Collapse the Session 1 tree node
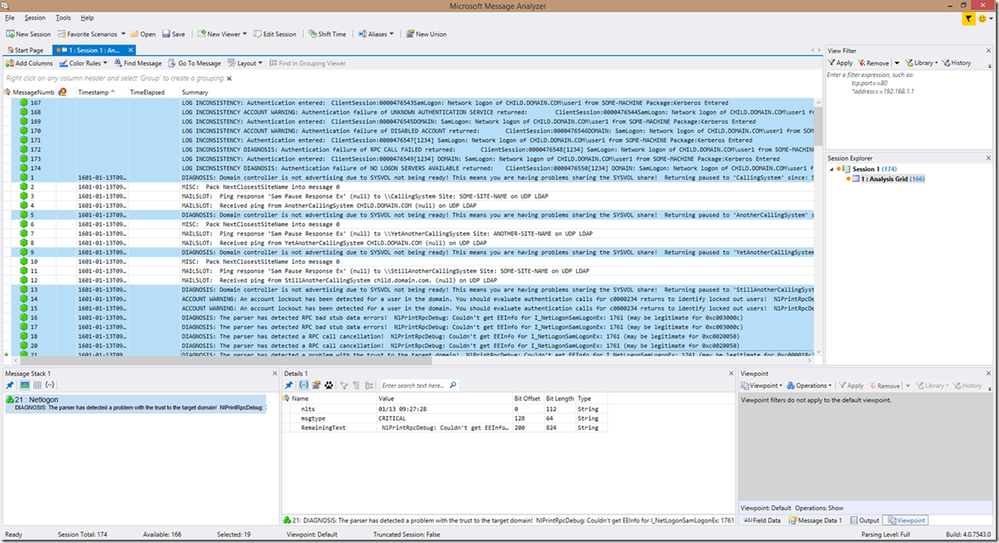The width and height of the screenshot is (999, 543). (831, 169)
